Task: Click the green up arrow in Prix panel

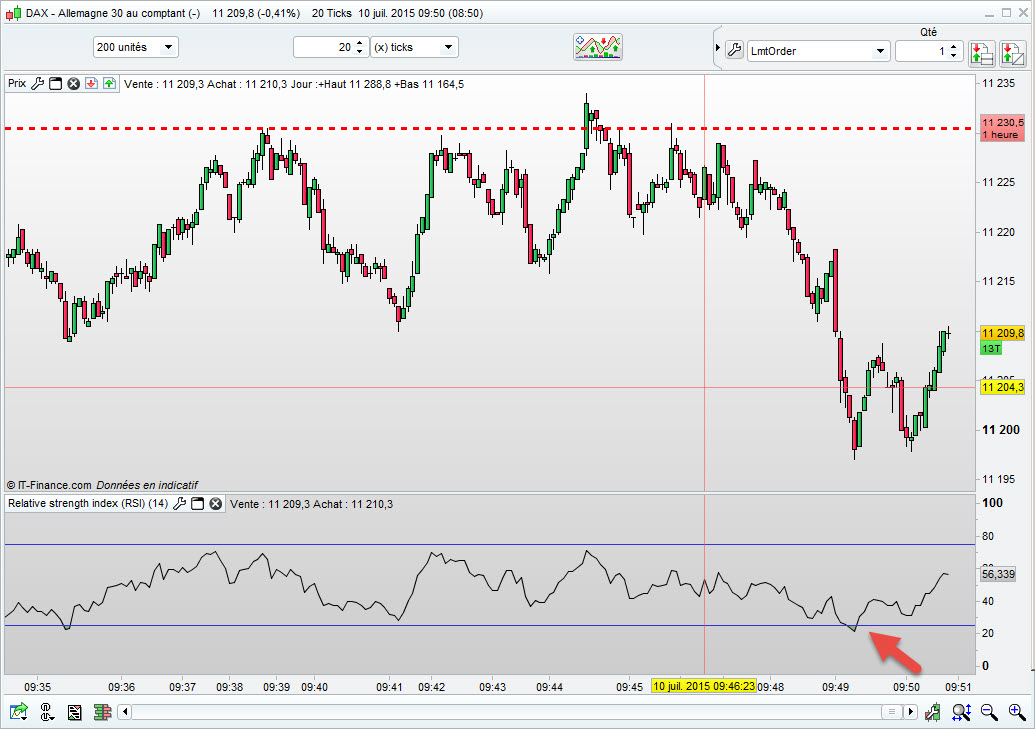Action: [x=108, y=84]
